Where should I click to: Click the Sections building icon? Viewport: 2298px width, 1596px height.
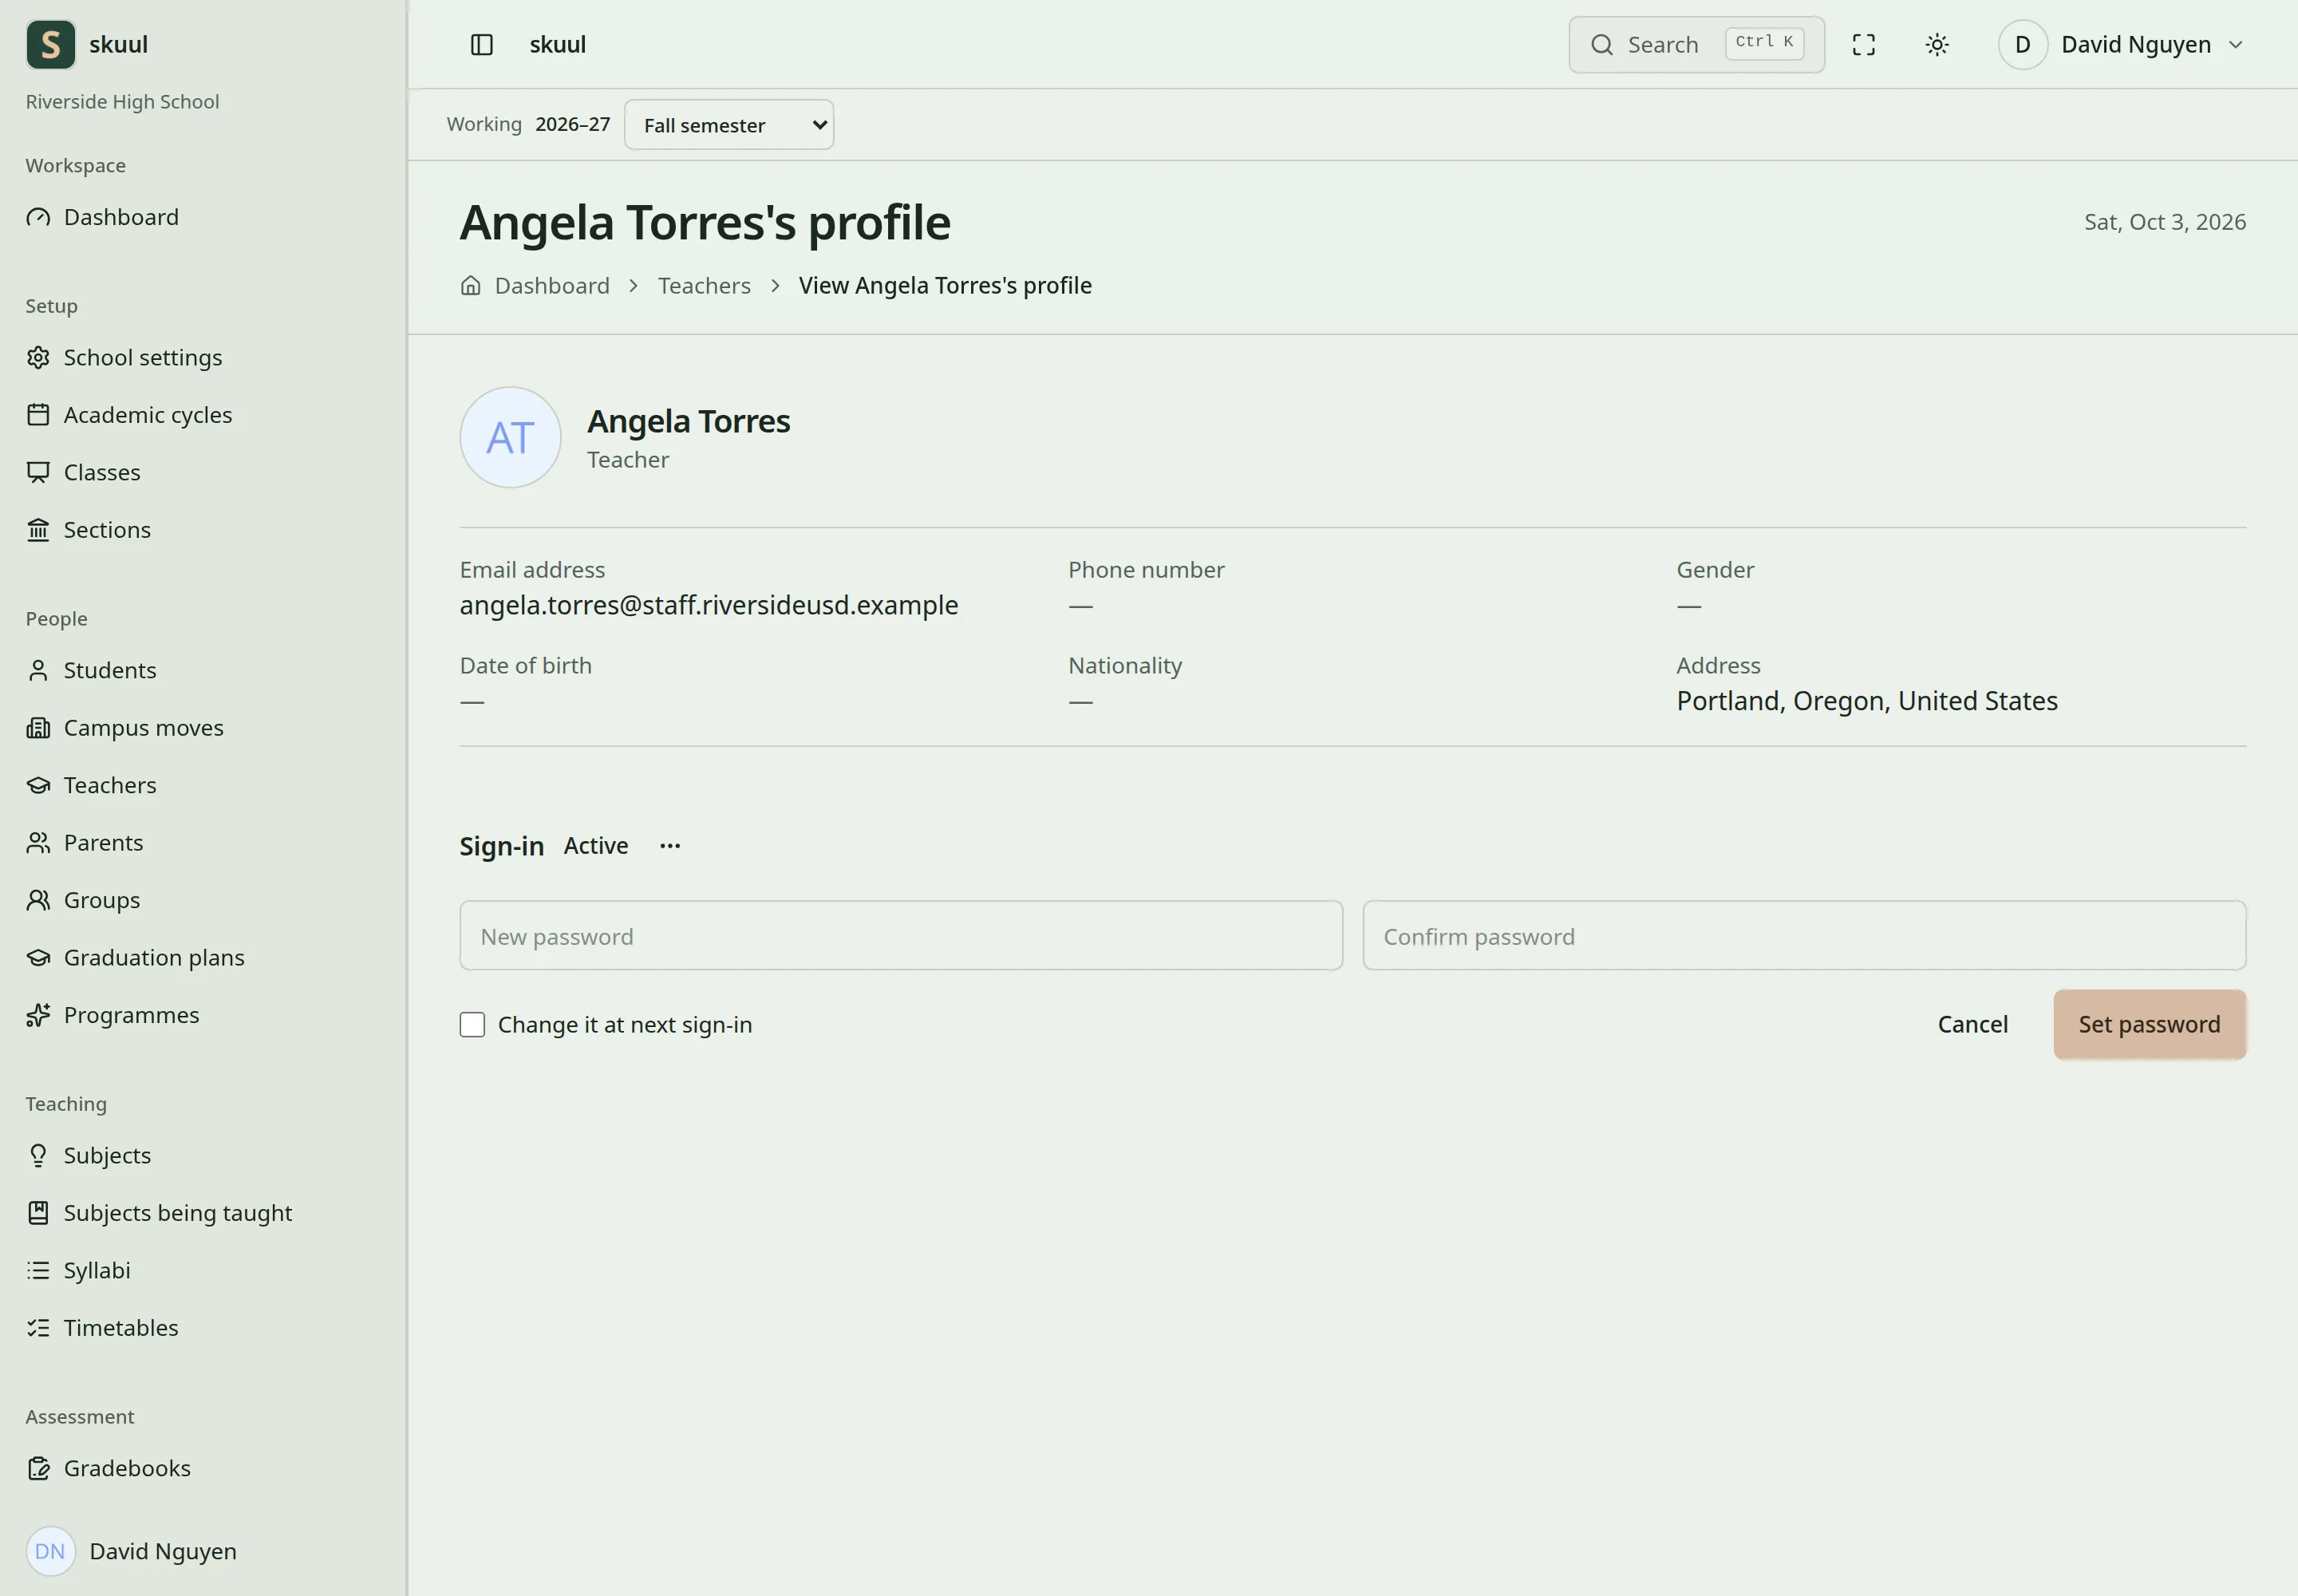pyautogui.click(x=38, y=530)
